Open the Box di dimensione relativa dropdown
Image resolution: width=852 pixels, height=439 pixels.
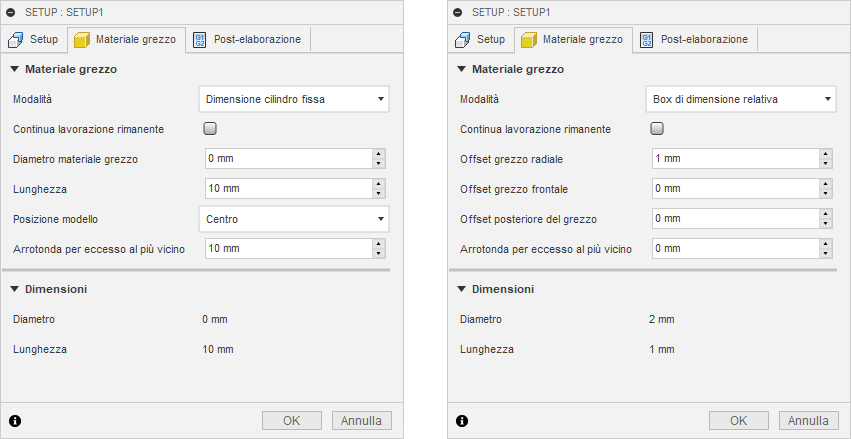point(741,99)
